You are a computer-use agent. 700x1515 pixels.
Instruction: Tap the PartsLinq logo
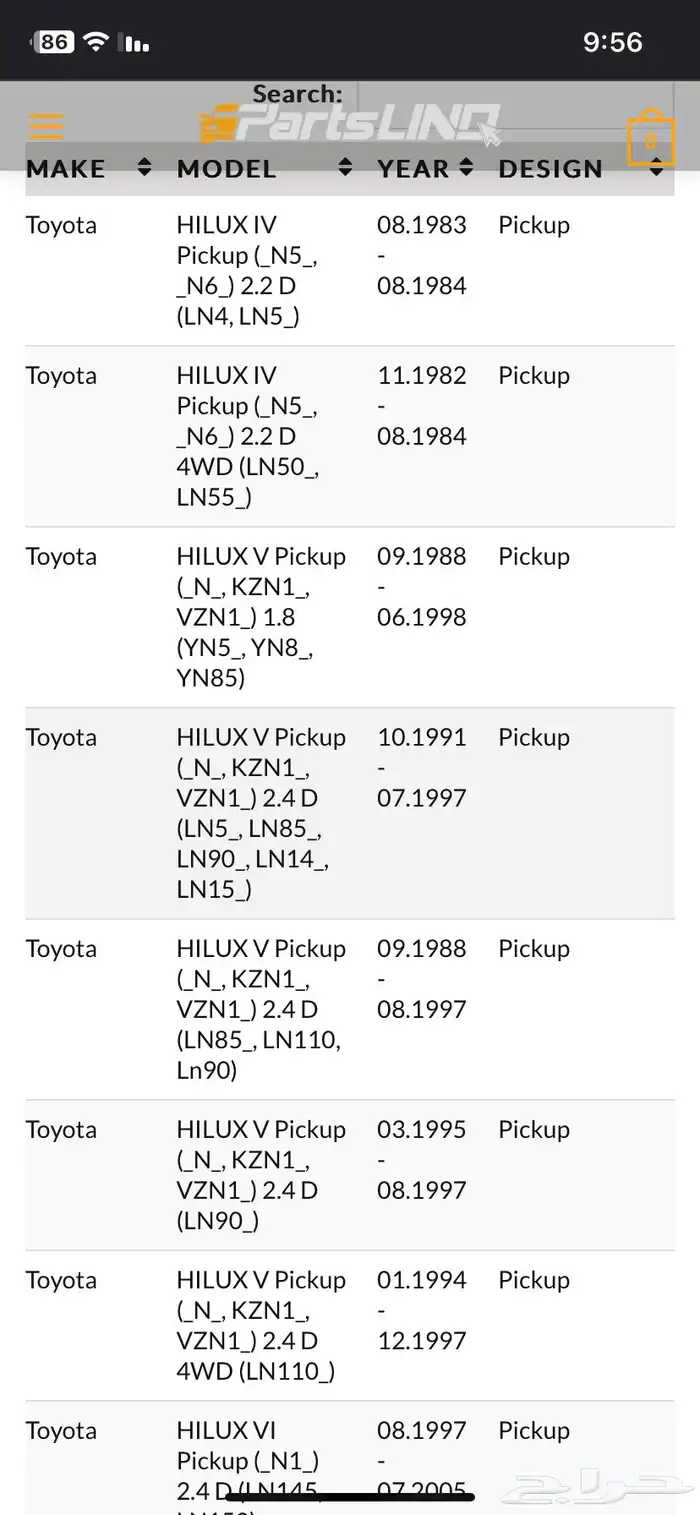point(349,125)
